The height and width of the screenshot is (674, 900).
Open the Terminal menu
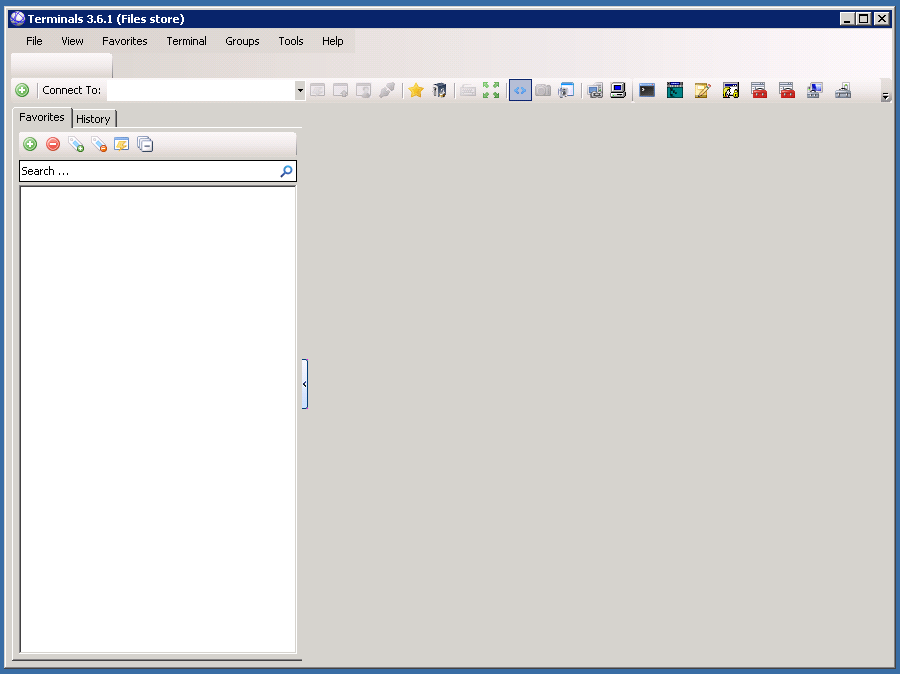click(x=186, y=41)
